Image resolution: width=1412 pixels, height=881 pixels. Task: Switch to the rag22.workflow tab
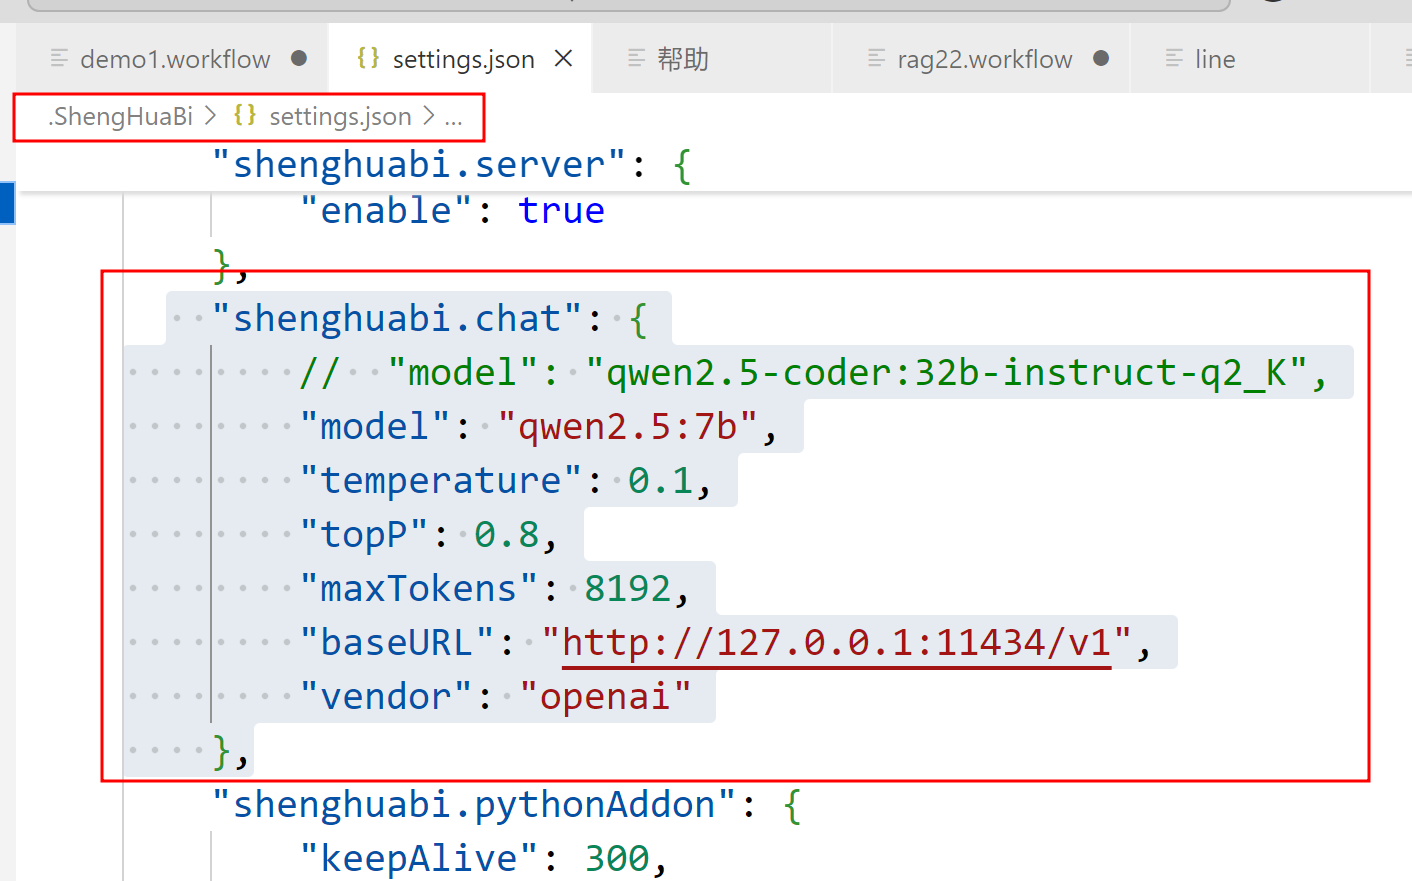984,59
